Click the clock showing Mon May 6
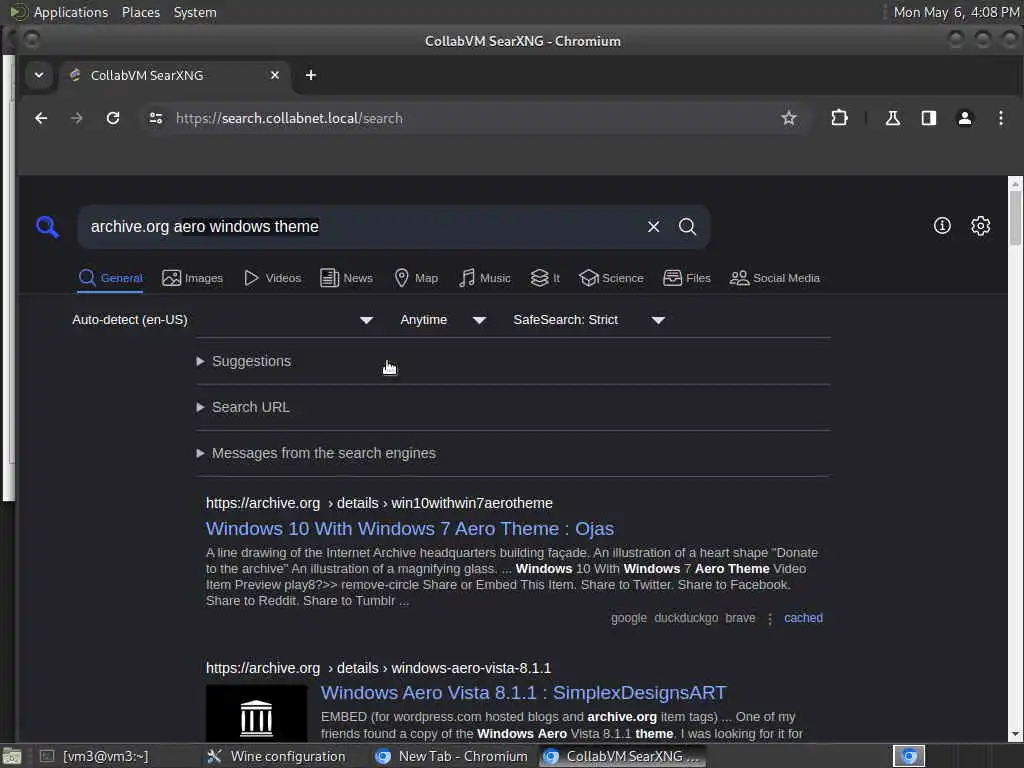 pos(955,12)
